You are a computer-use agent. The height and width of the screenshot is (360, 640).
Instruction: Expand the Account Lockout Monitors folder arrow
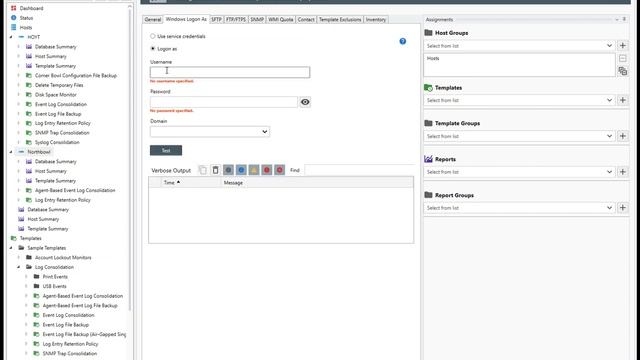click(x=19, y=258)
